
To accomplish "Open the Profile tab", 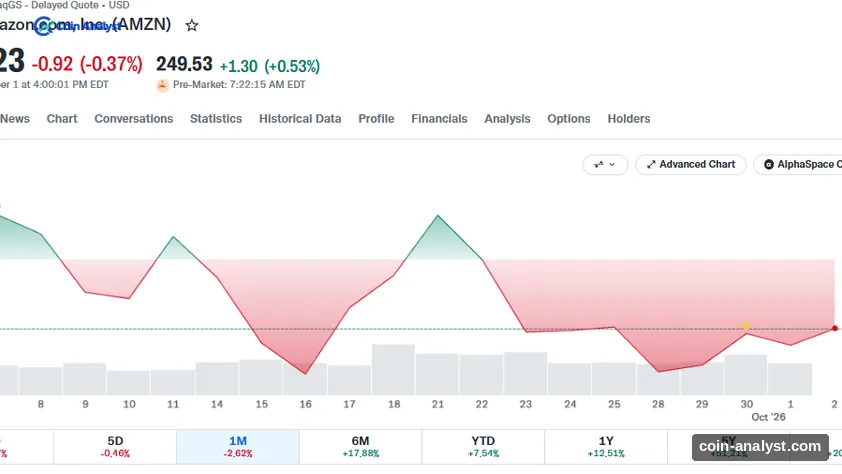I will (376, 119).
